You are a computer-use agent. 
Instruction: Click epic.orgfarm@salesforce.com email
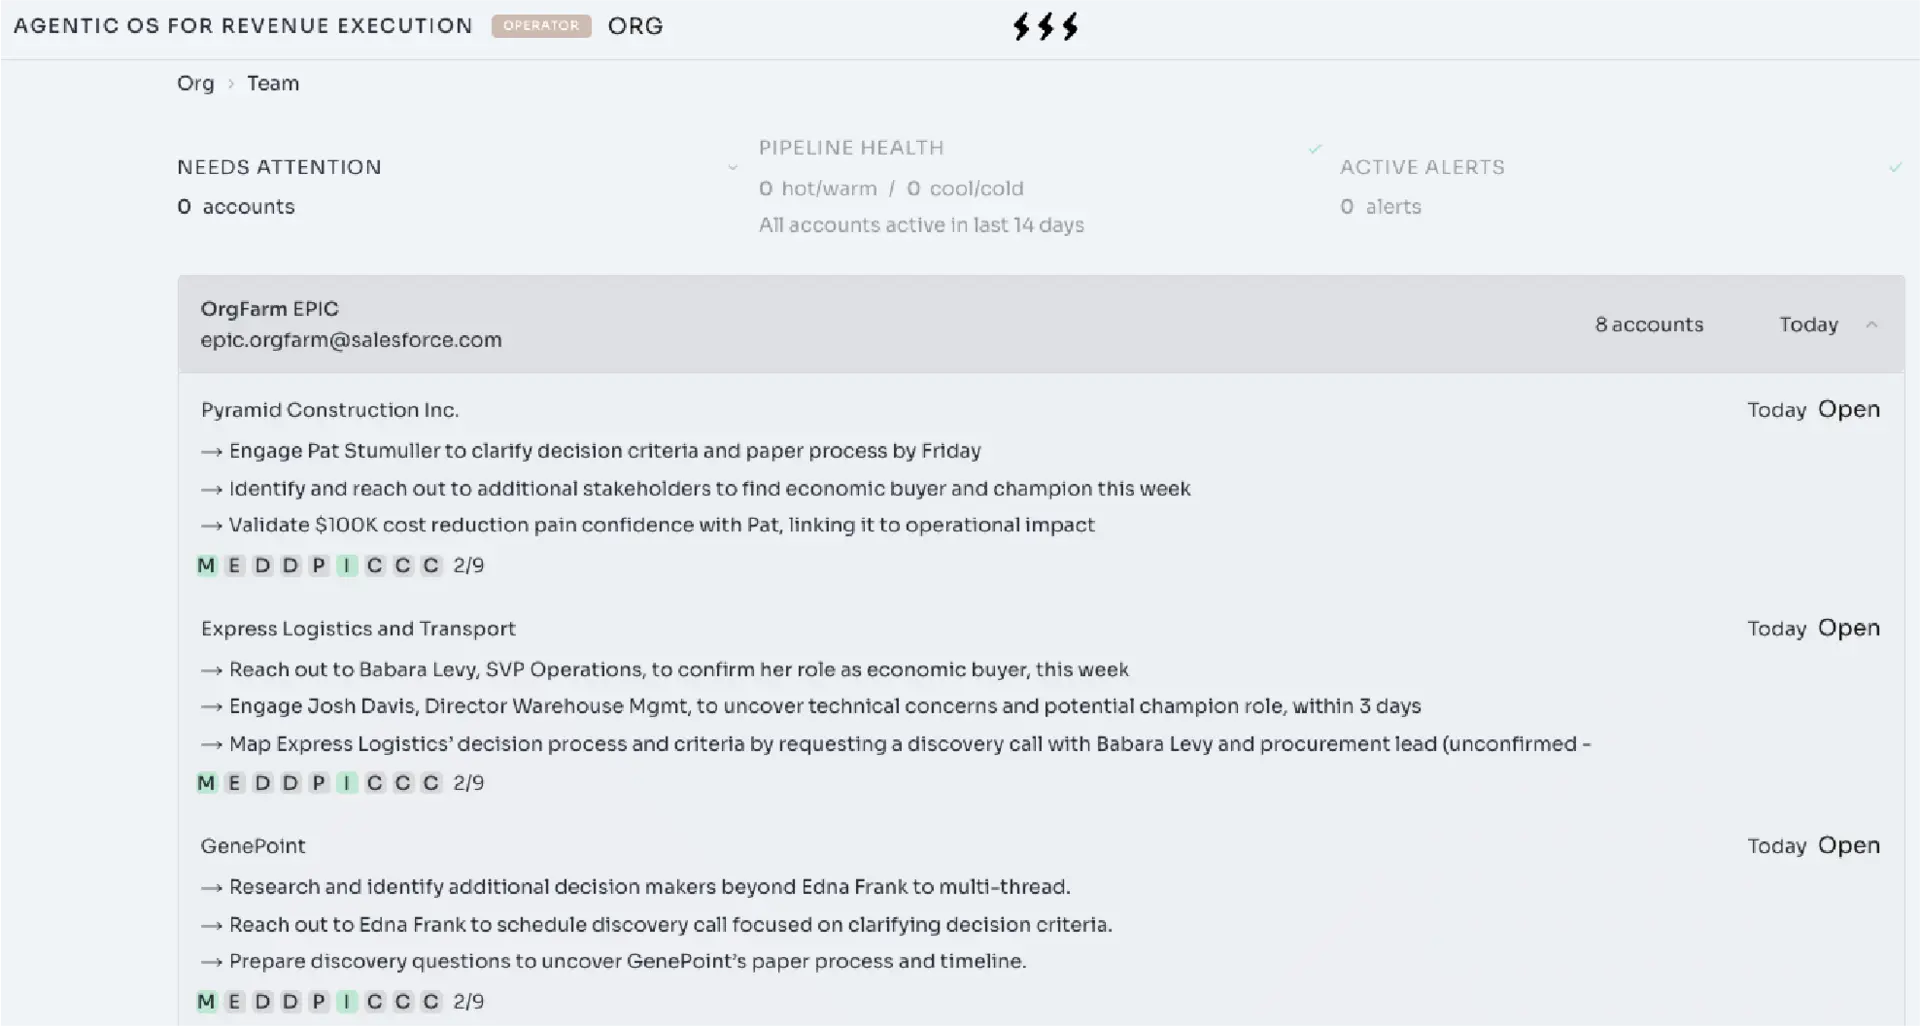click(x=351, y=340)
